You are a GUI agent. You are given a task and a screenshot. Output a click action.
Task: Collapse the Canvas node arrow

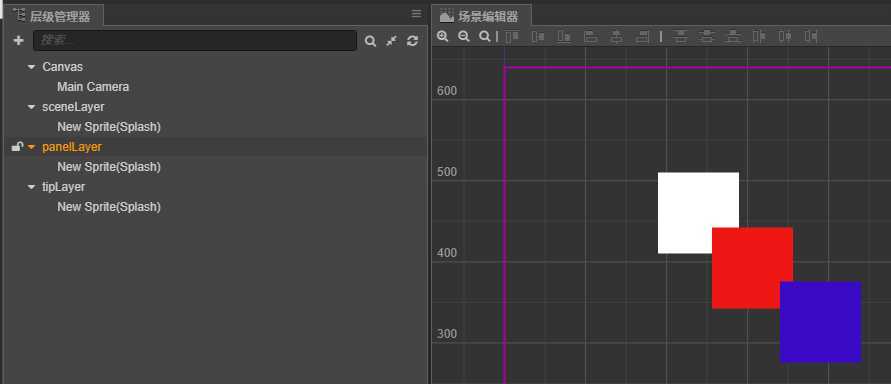31,67
